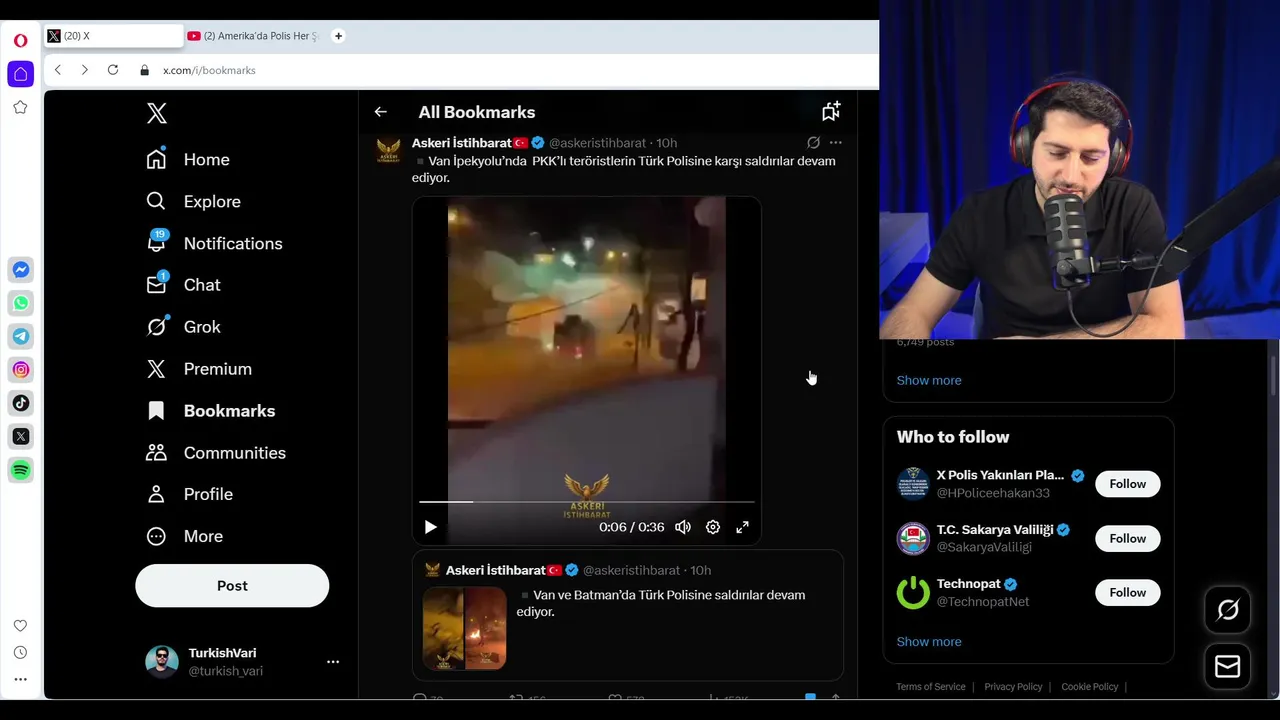Switch to YouTube Amerika'da Polis tab

254,36
